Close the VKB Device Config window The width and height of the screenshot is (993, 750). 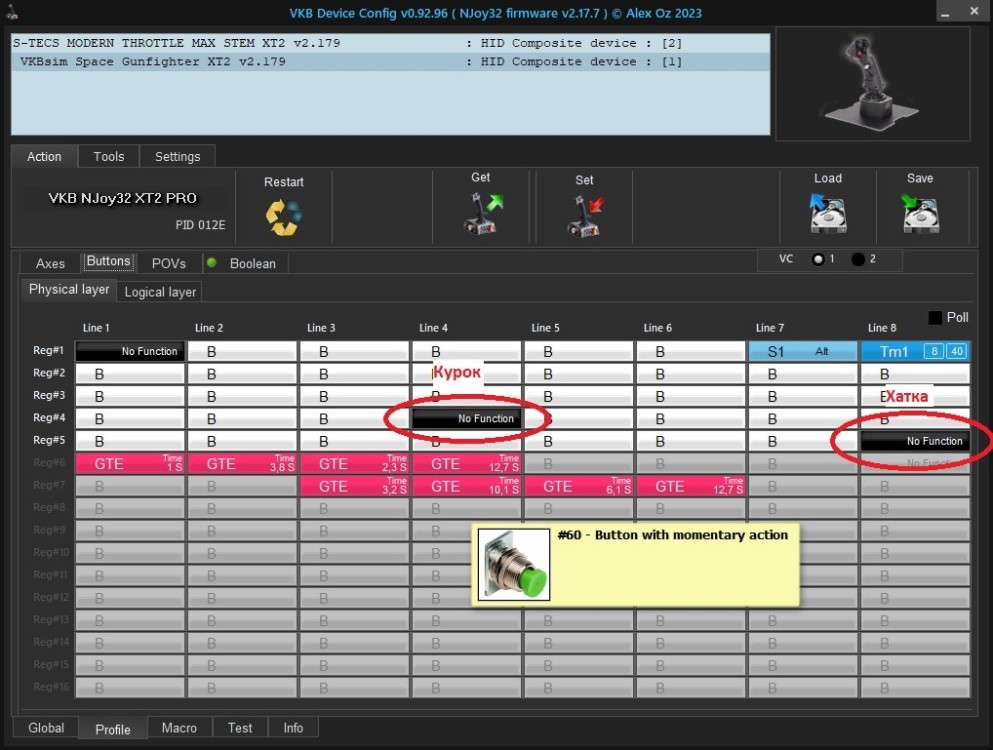[x=974, y=11]
